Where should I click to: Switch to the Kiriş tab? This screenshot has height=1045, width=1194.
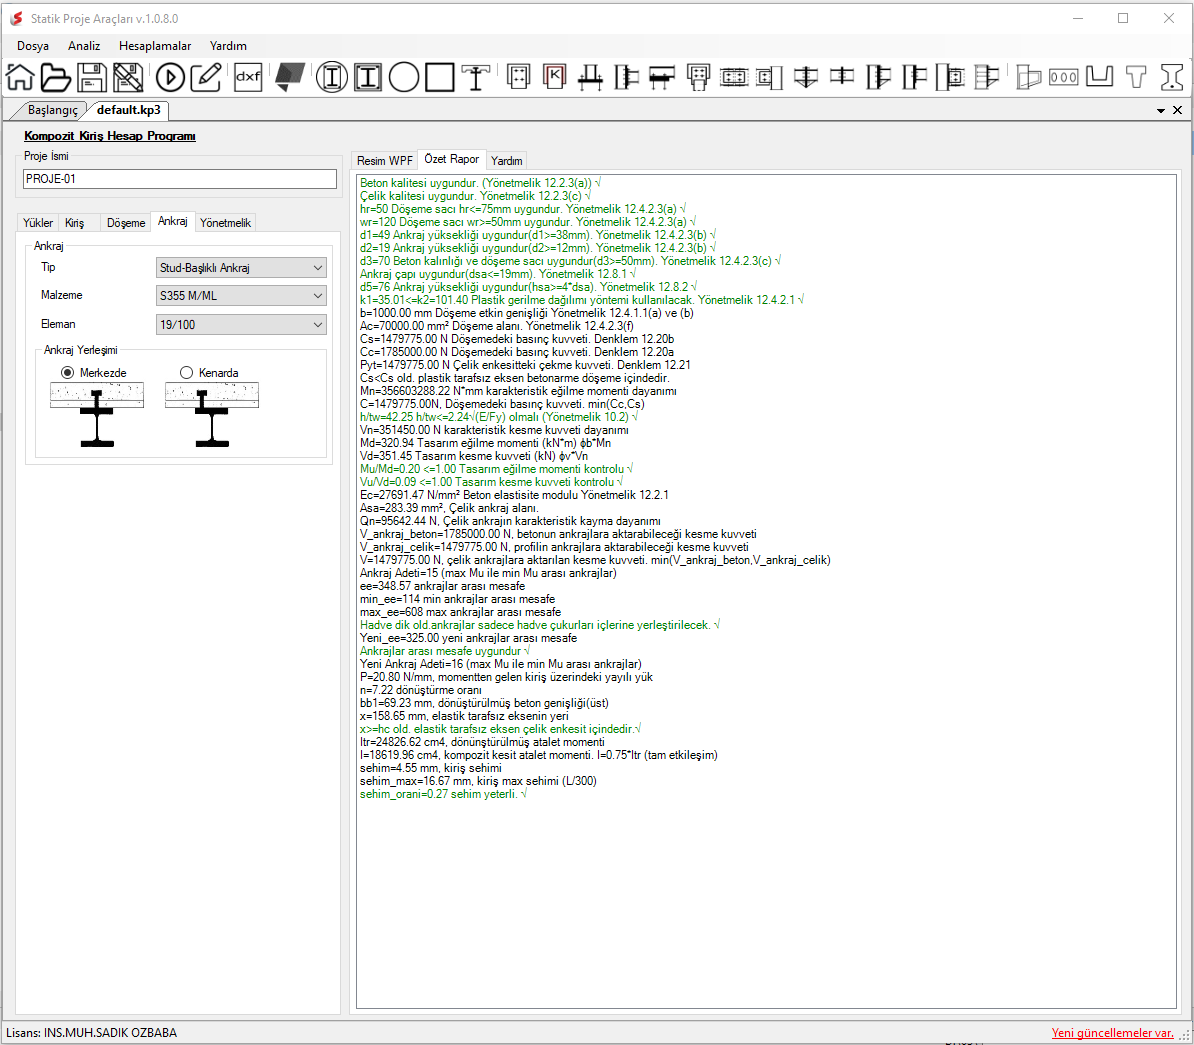(x=75, y=222)
